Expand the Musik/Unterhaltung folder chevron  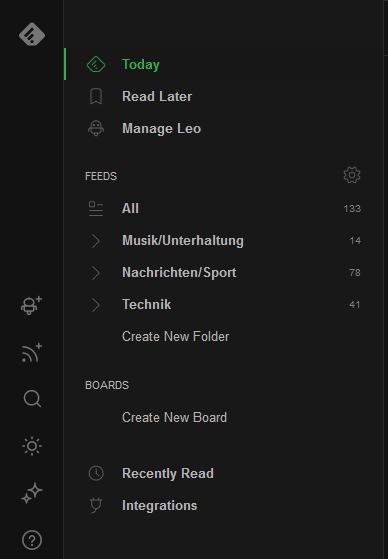click(96, 241)
